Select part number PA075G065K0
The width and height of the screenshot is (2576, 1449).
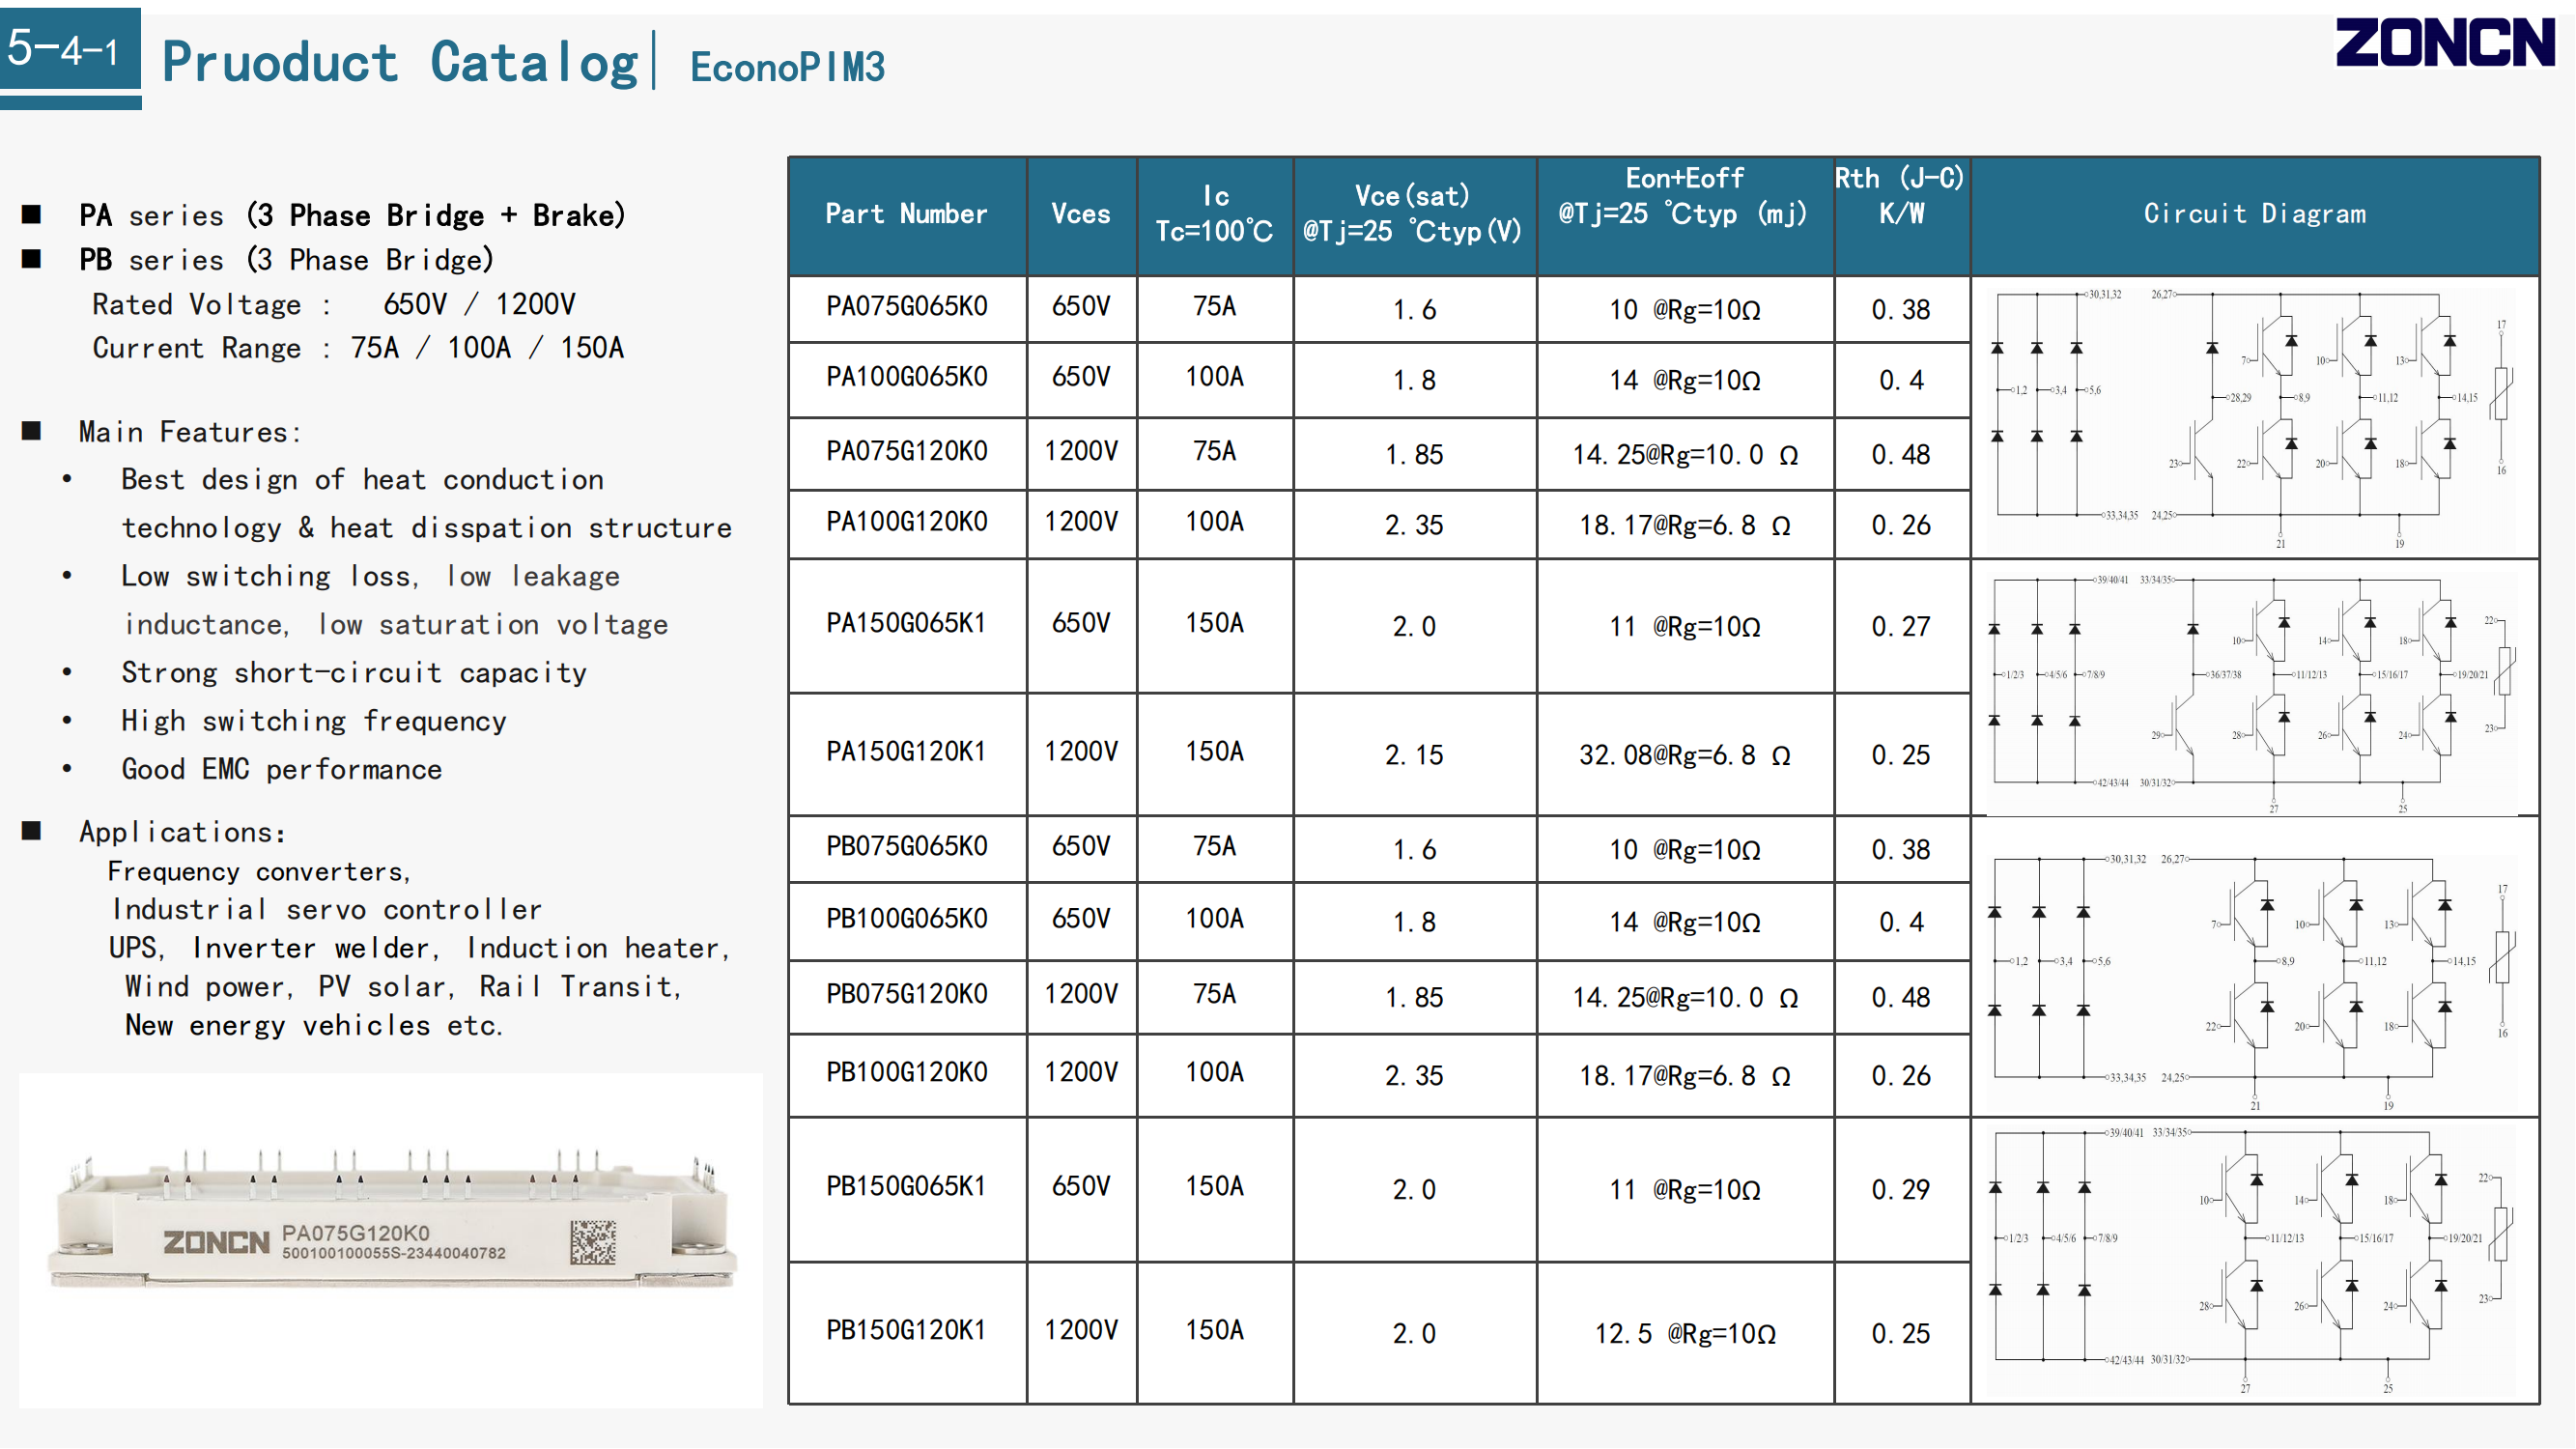906,306
